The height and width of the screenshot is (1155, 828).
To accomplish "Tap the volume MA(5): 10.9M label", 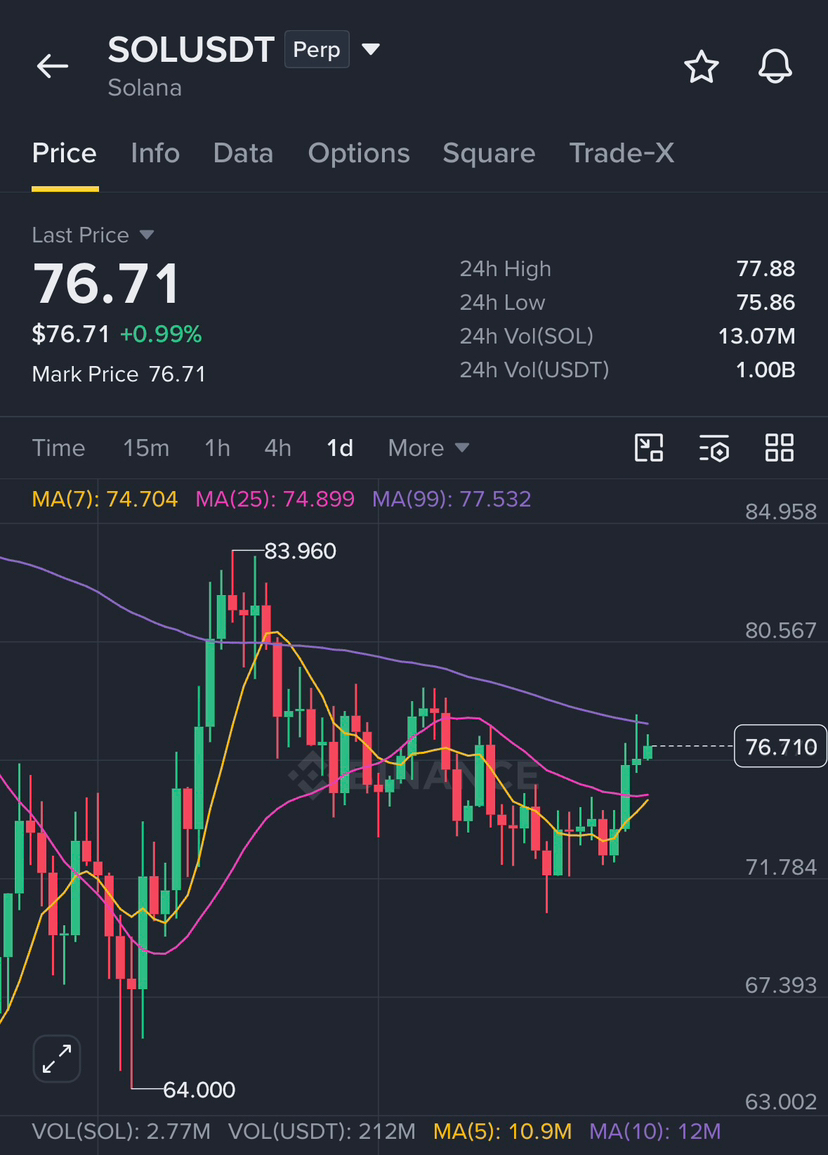I will pos(502,1131).
